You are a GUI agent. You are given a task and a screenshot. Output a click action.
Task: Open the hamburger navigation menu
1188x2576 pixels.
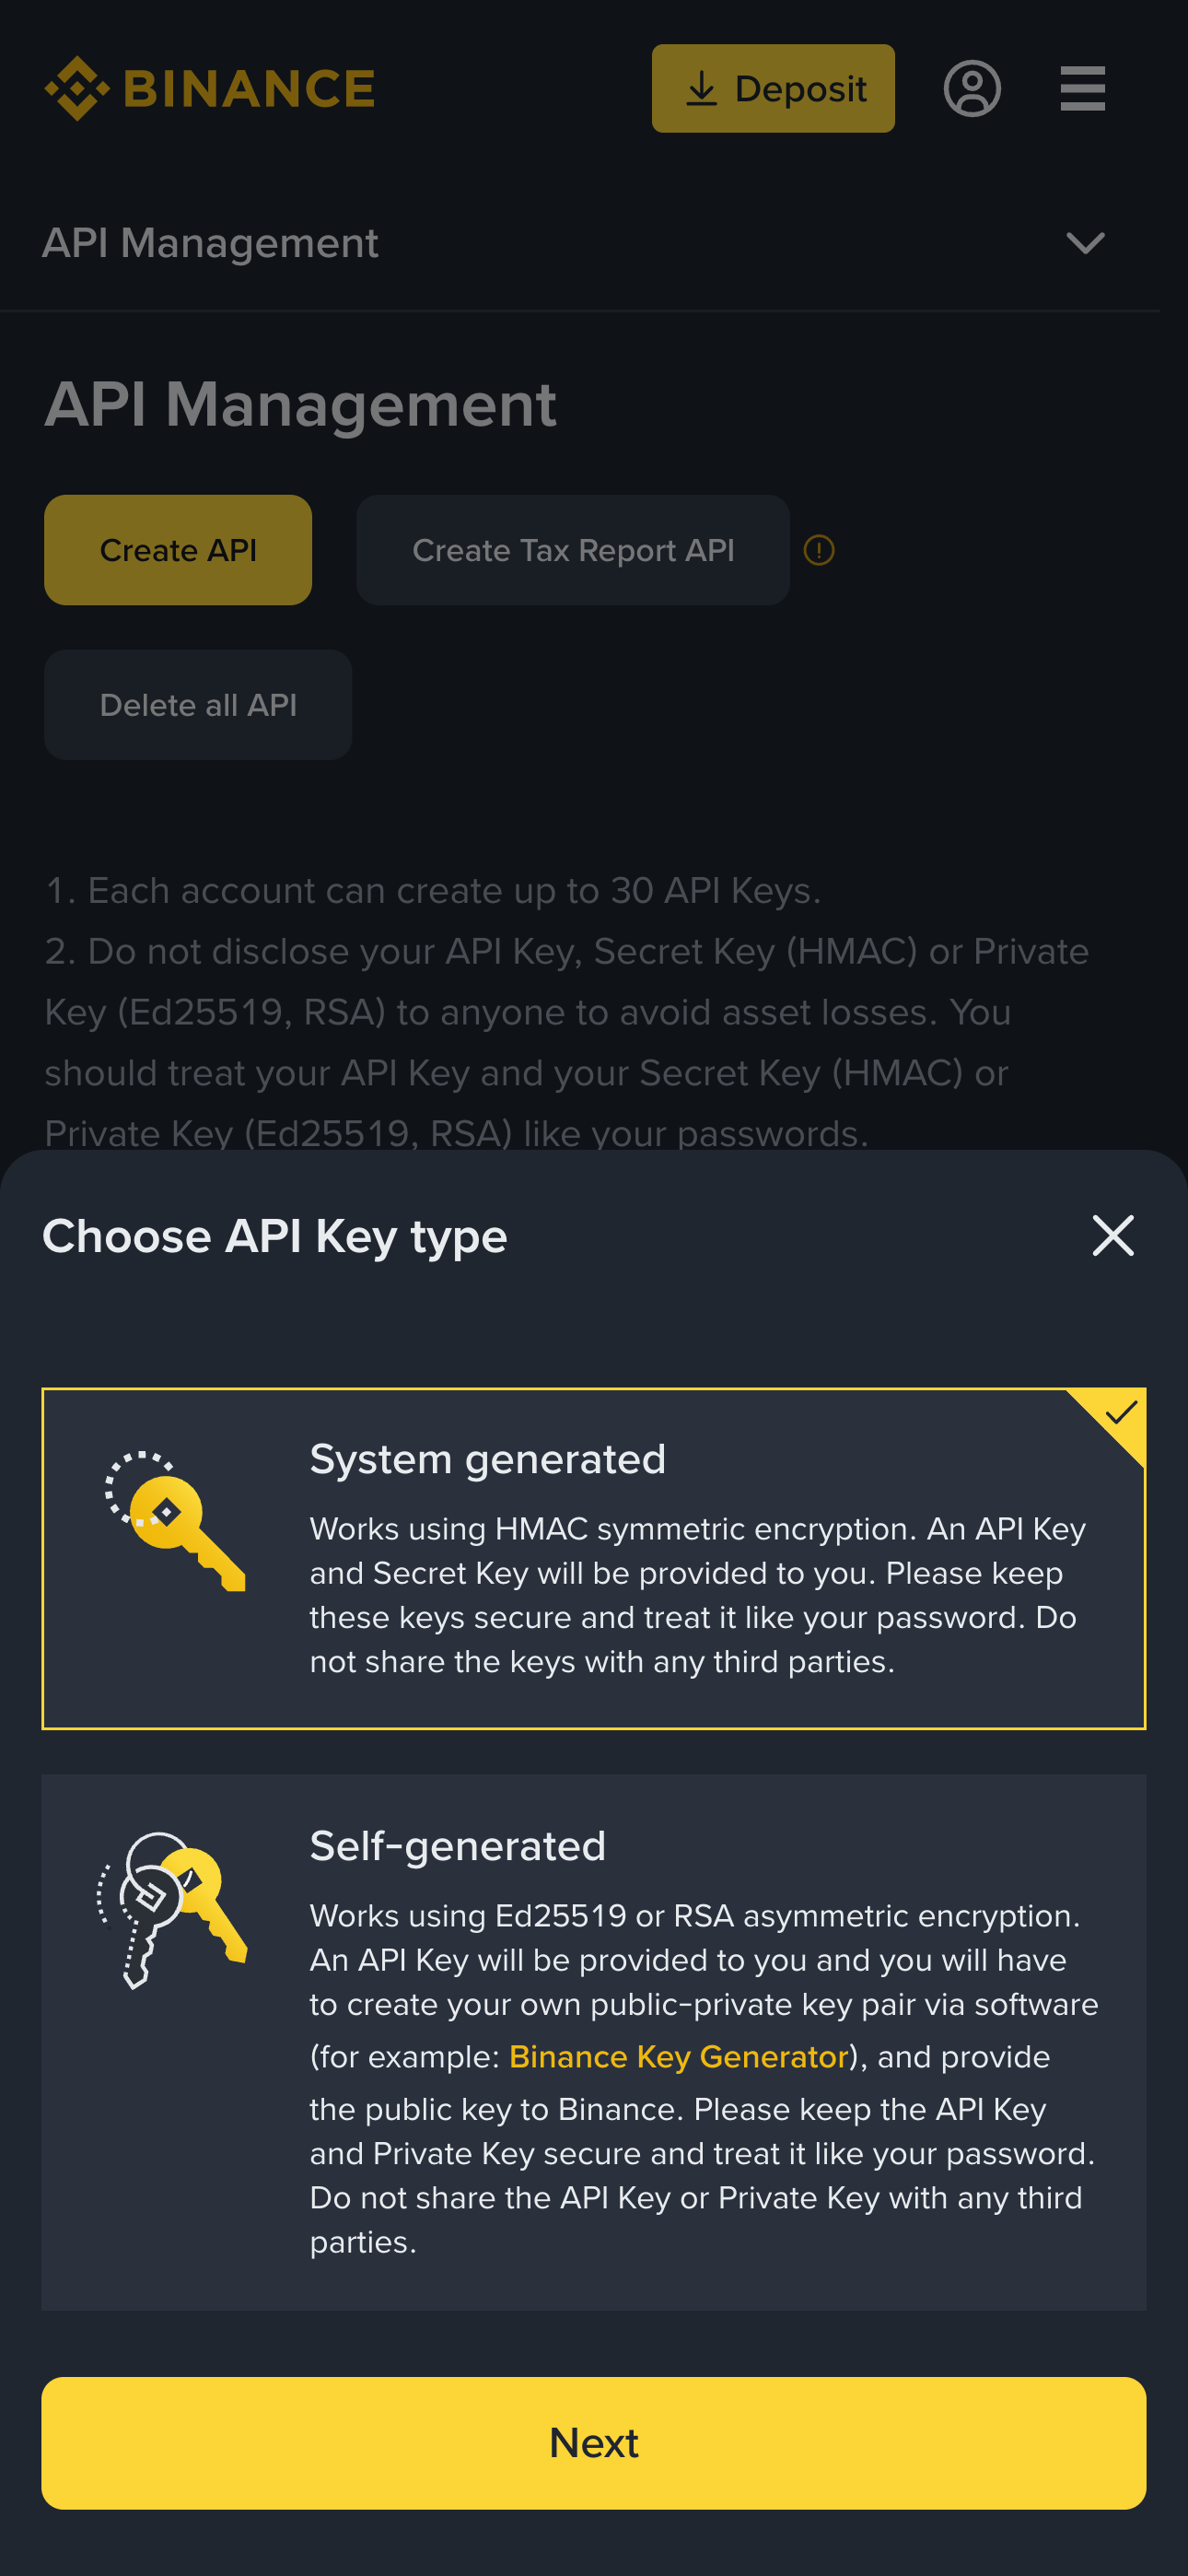(1082, 88)
